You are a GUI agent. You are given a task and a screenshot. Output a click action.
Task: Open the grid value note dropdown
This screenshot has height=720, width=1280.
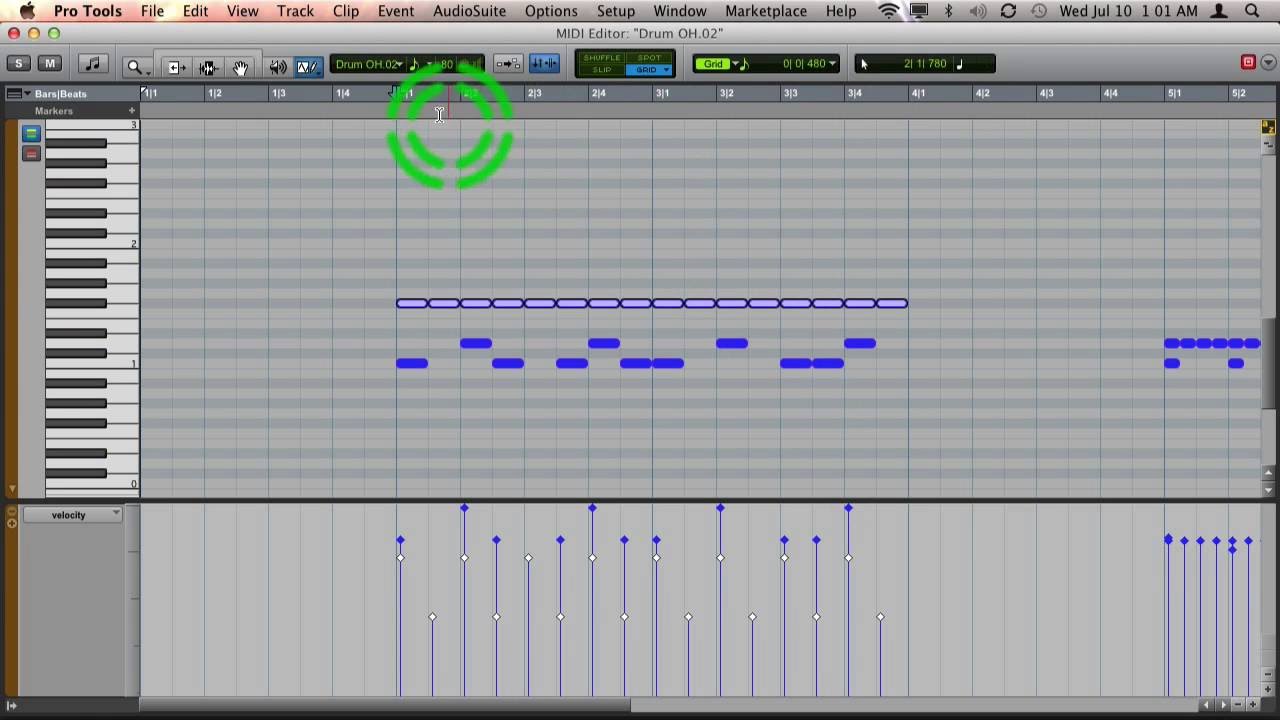741,64
